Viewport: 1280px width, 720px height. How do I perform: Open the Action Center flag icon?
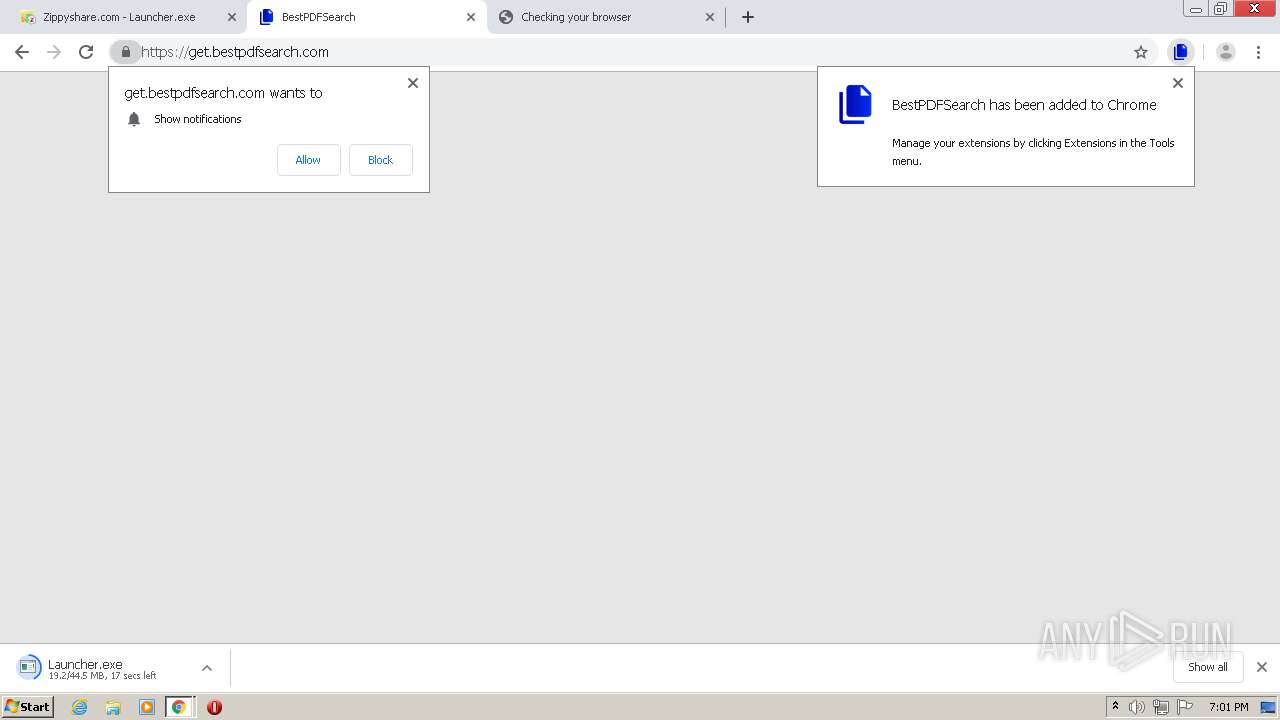coord(1185,707)
